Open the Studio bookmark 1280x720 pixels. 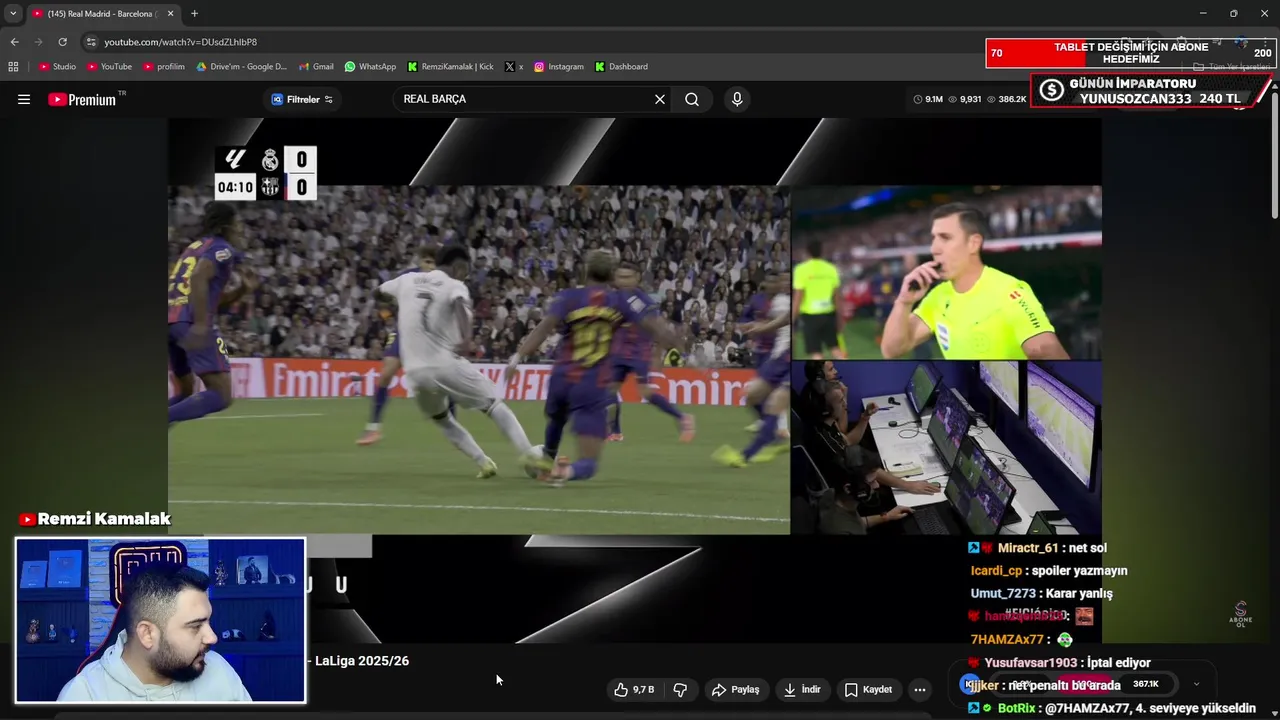tap(57, 67)
